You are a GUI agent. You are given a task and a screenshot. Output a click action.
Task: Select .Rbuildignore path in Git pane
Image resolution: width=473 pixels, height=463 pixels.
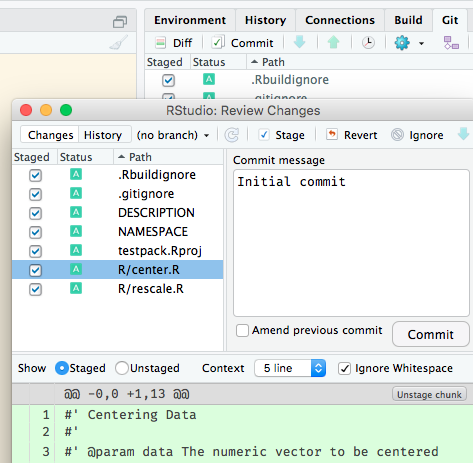tap(290, 80)
